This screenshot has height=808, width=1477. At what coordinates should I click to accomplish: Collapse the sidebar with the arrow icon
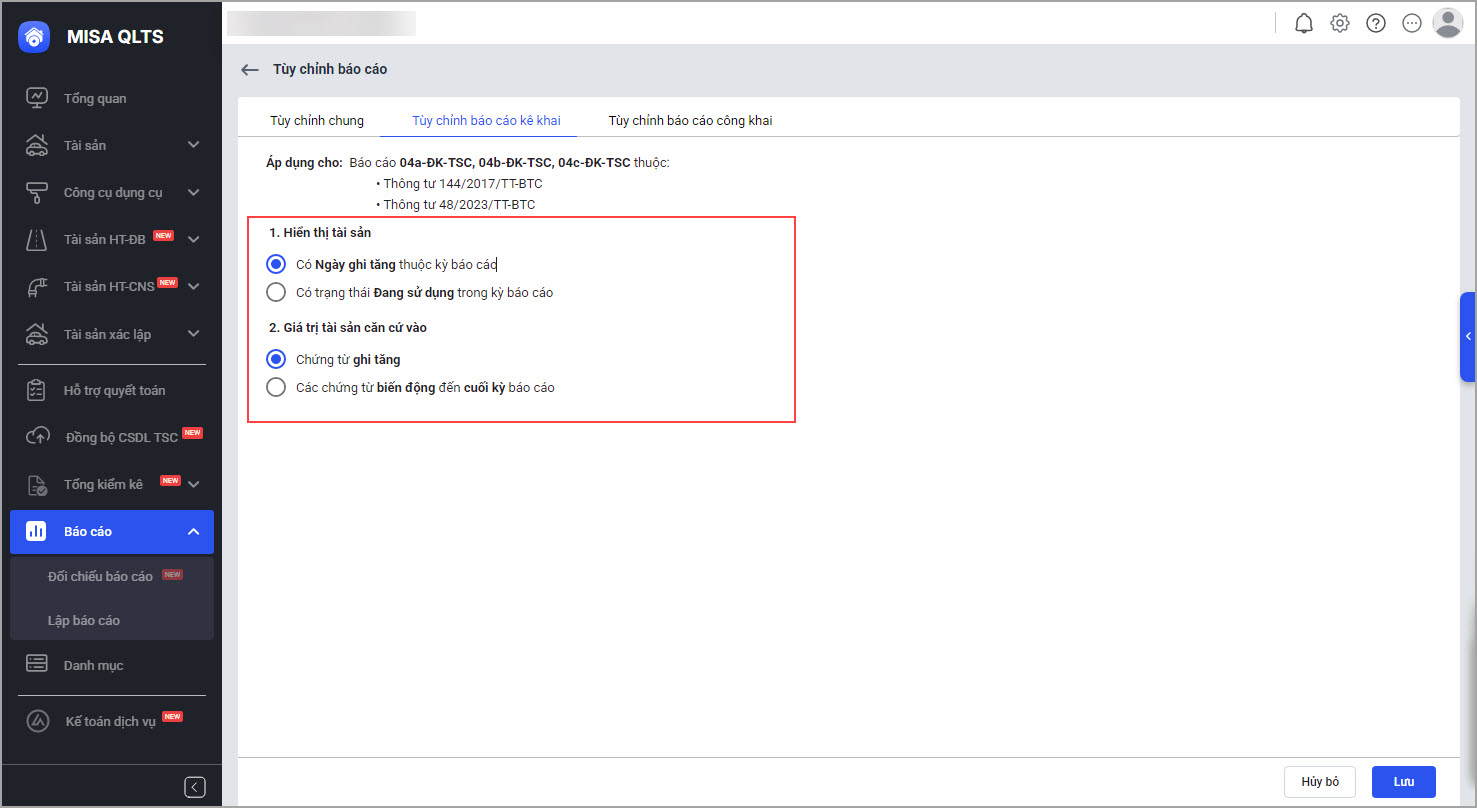(195, 787)
